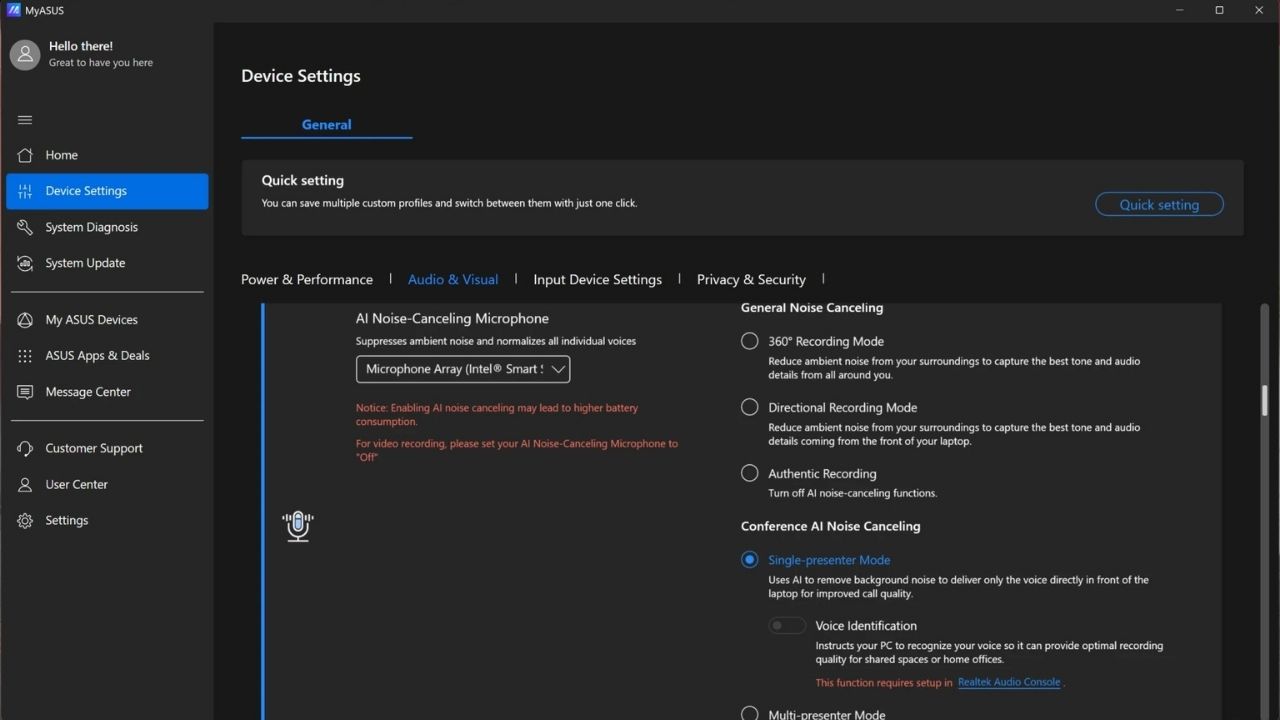
Task: Open the Realtek Audio Console link
Action: point(1009,682)
